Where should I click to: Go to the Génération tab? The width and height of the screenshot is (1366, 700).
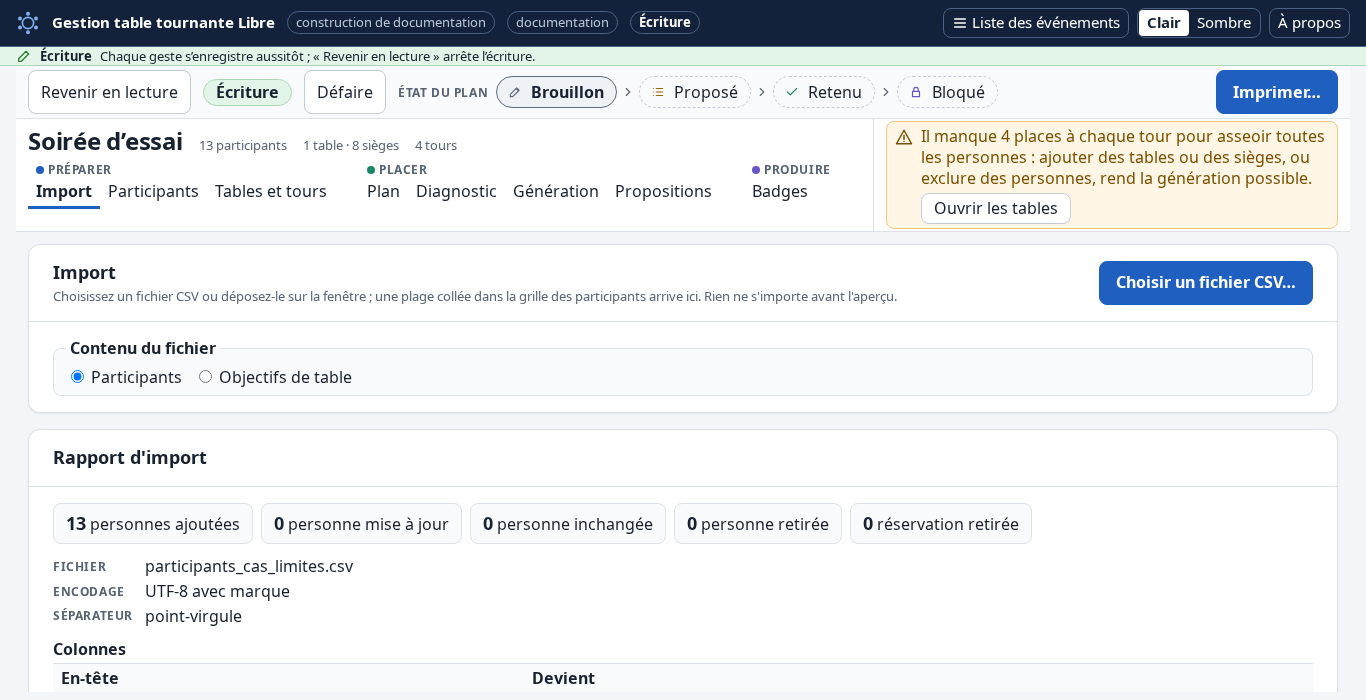556,191
